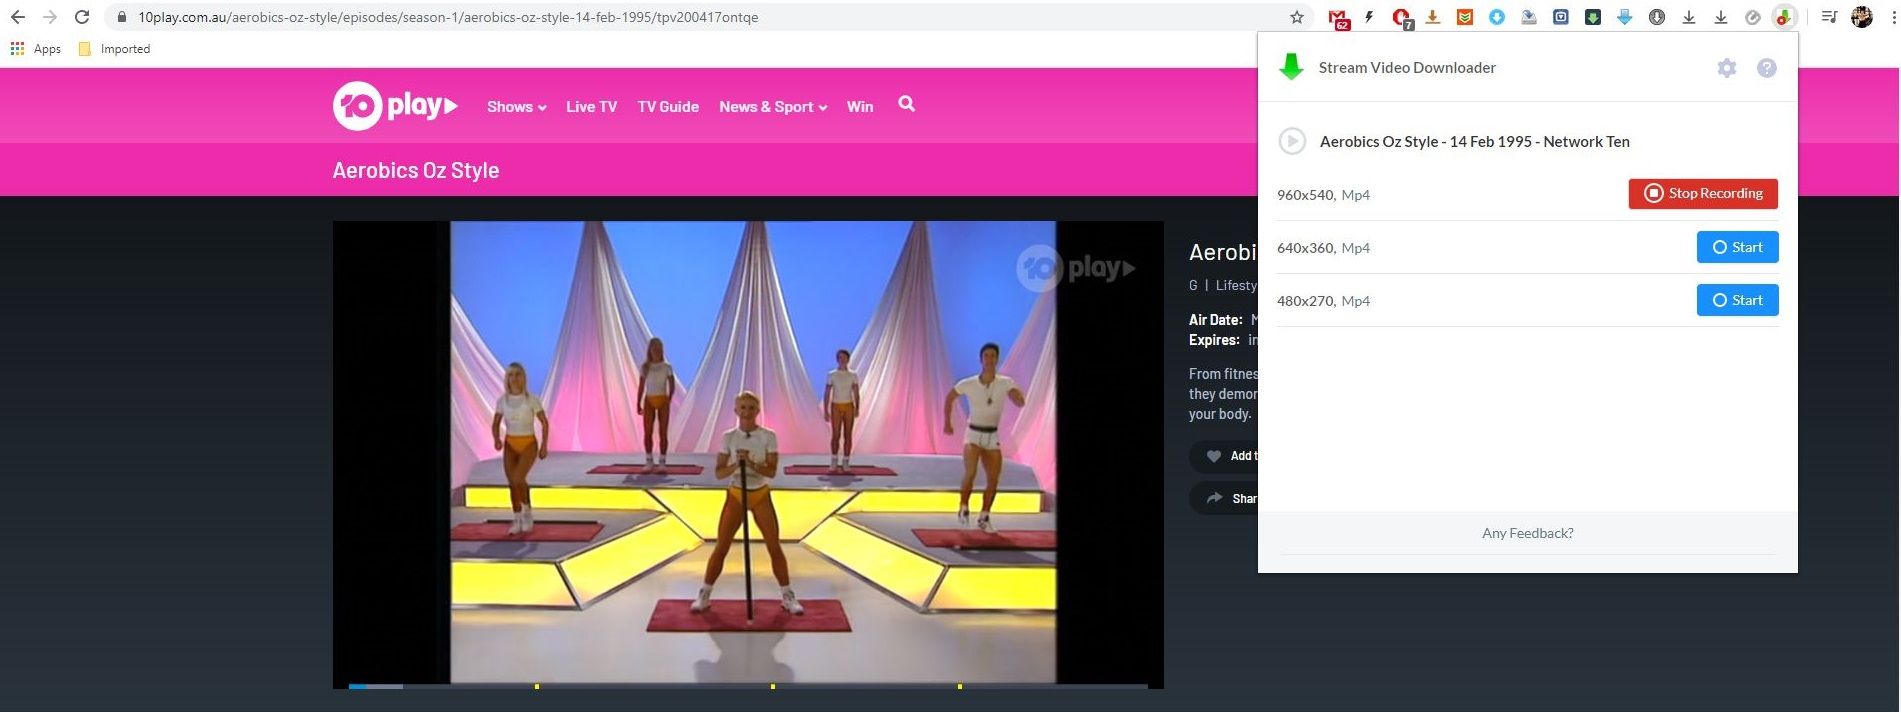
Task: Open the Gmail extension showing 62
Action: coord(1337,17)
